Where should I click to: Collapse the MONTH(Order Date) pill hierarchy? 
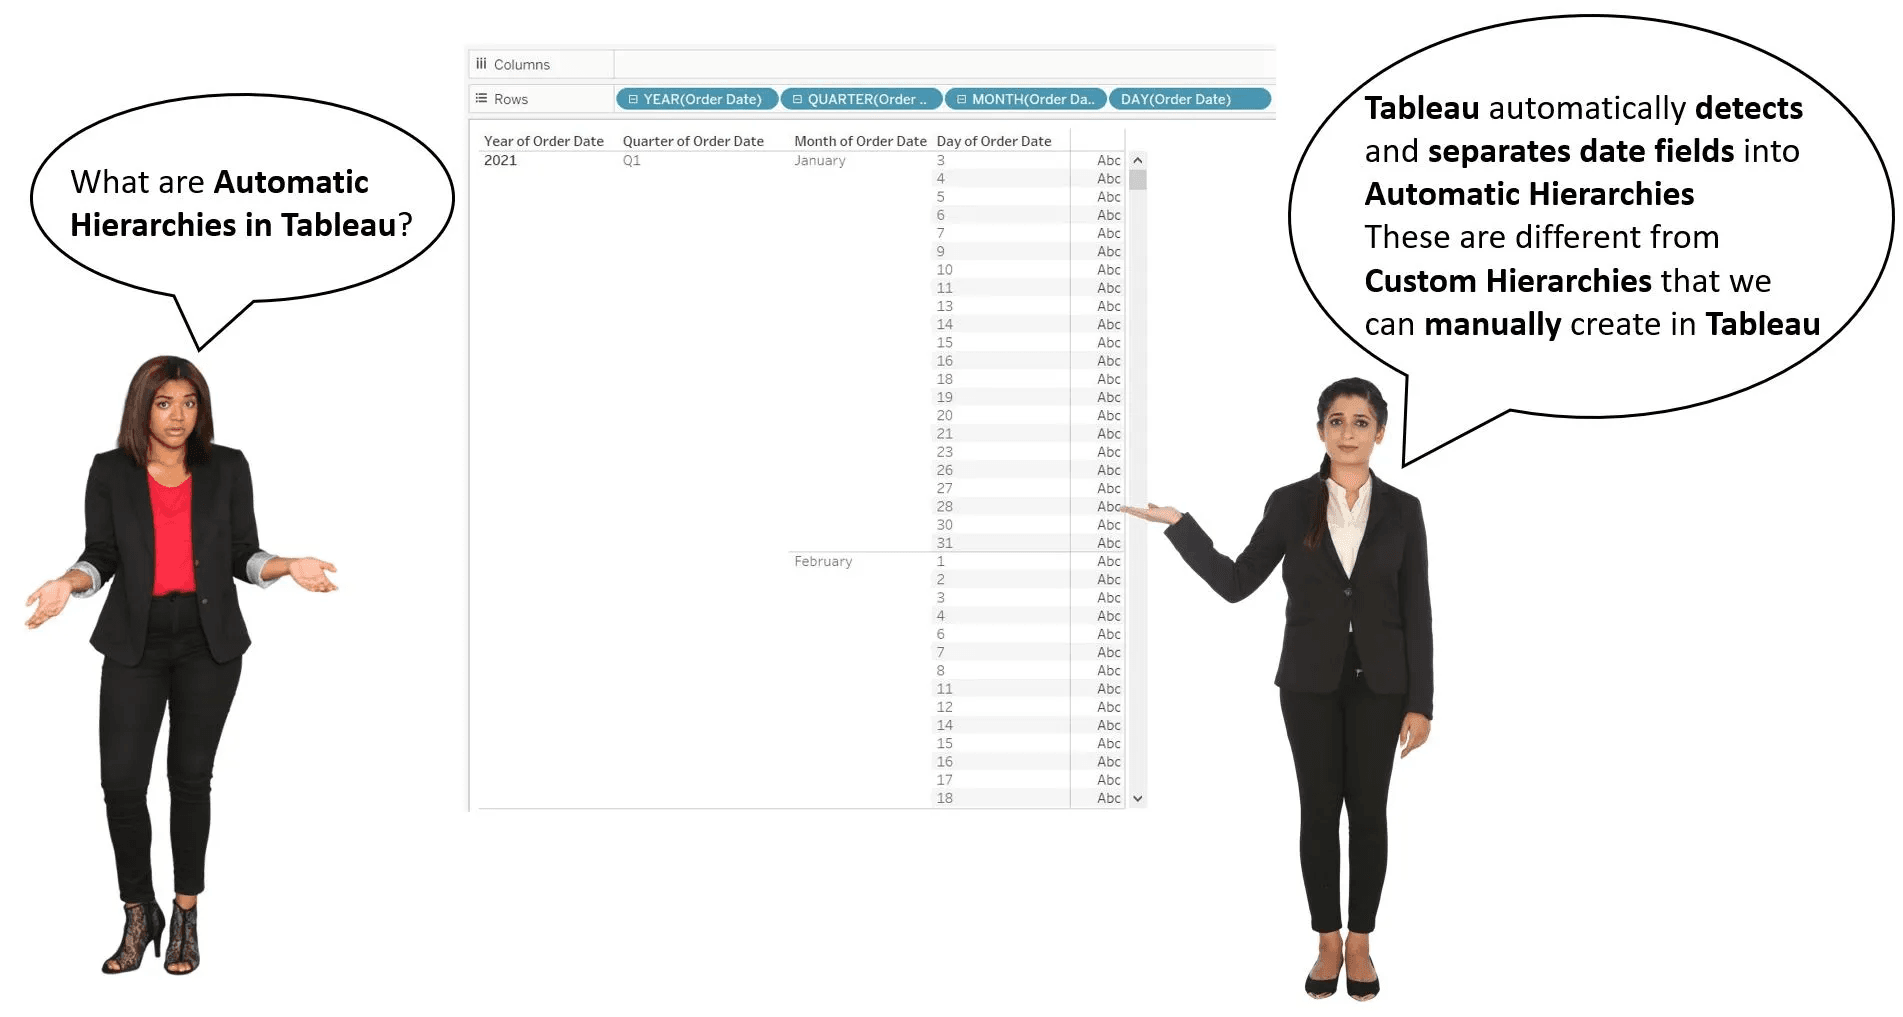click(961, 99)
